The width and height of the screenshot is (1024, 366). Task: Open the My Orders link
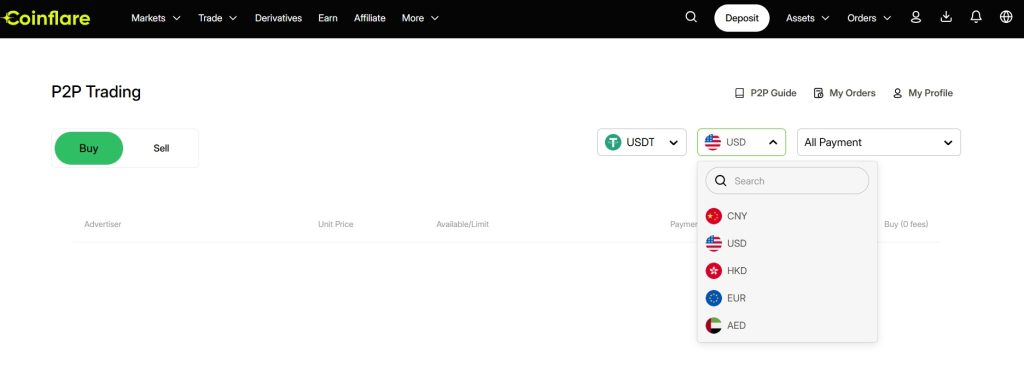pyautogui.click(x=844, y=93)
